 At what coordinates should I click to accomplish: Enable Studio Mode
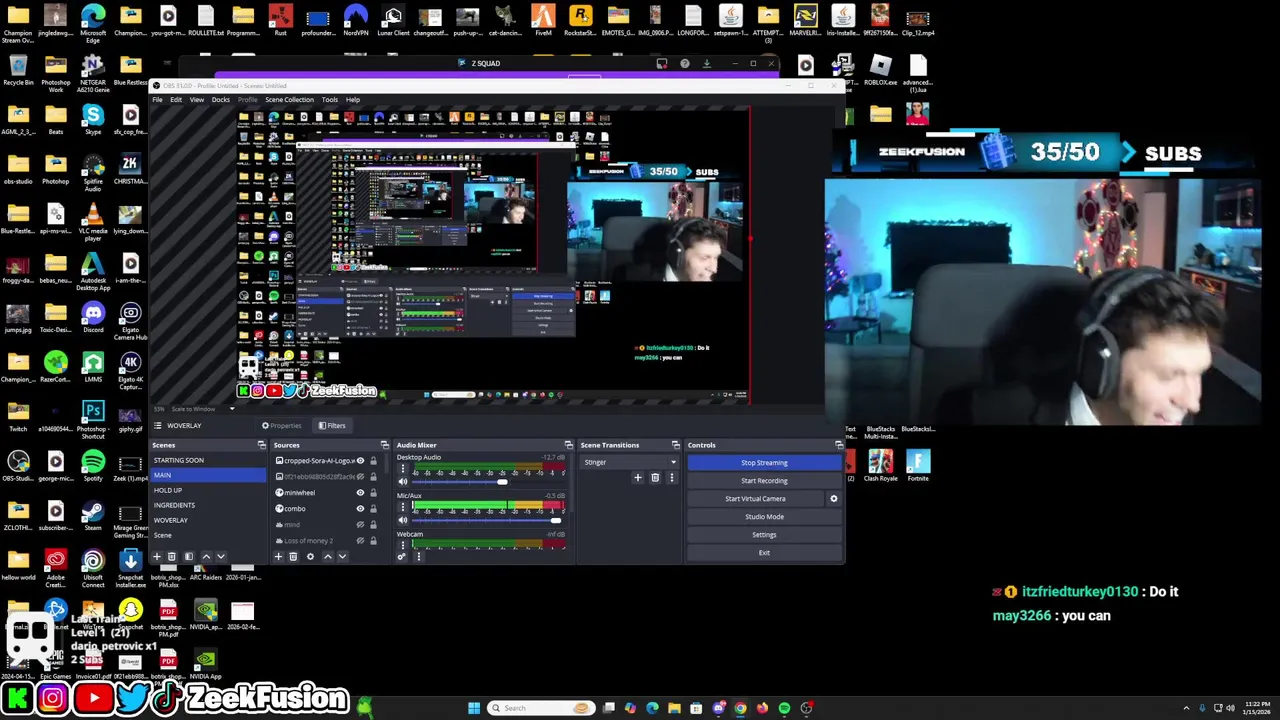pos(764,516)
